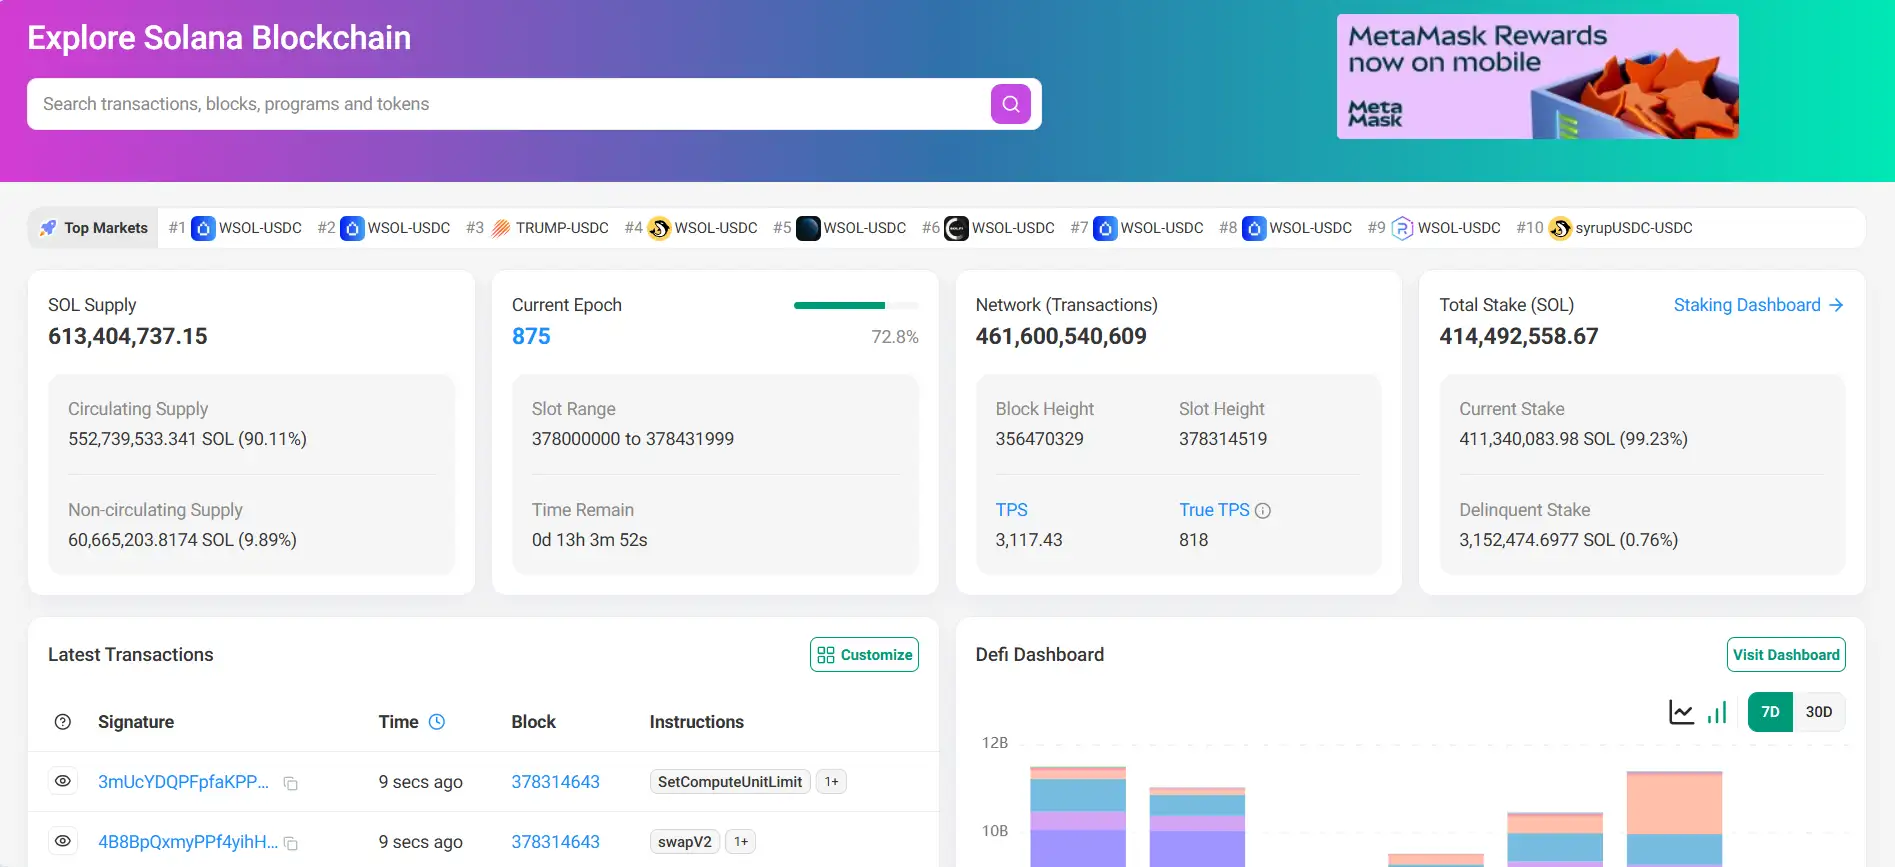The width and height of the screenshot is (1895, 867).
Task: Expand the 1+ badge next to swapV2
Action: [740, 842]
